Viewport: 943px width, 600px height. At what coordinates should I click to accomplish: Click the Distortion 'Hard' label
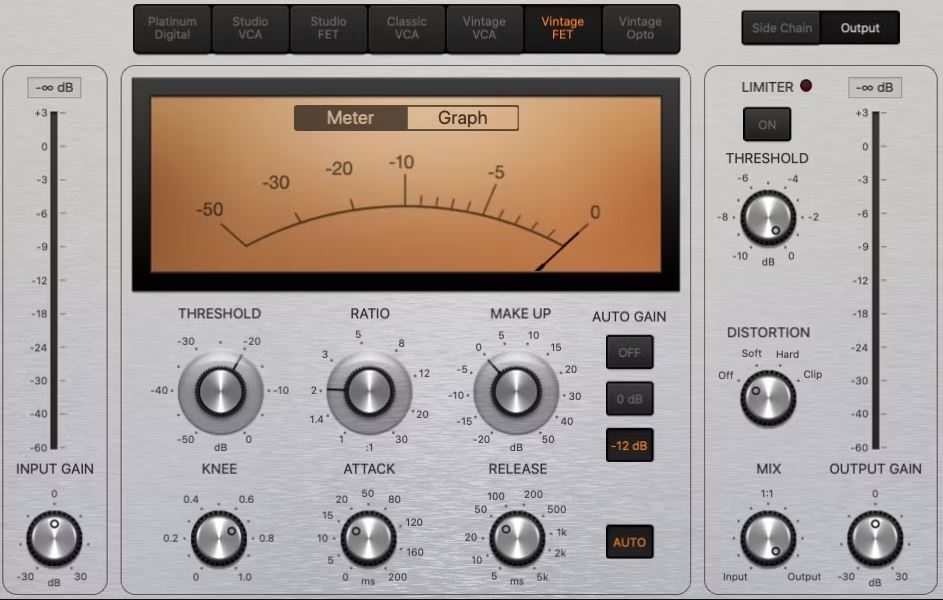click(x=787, y=355)
